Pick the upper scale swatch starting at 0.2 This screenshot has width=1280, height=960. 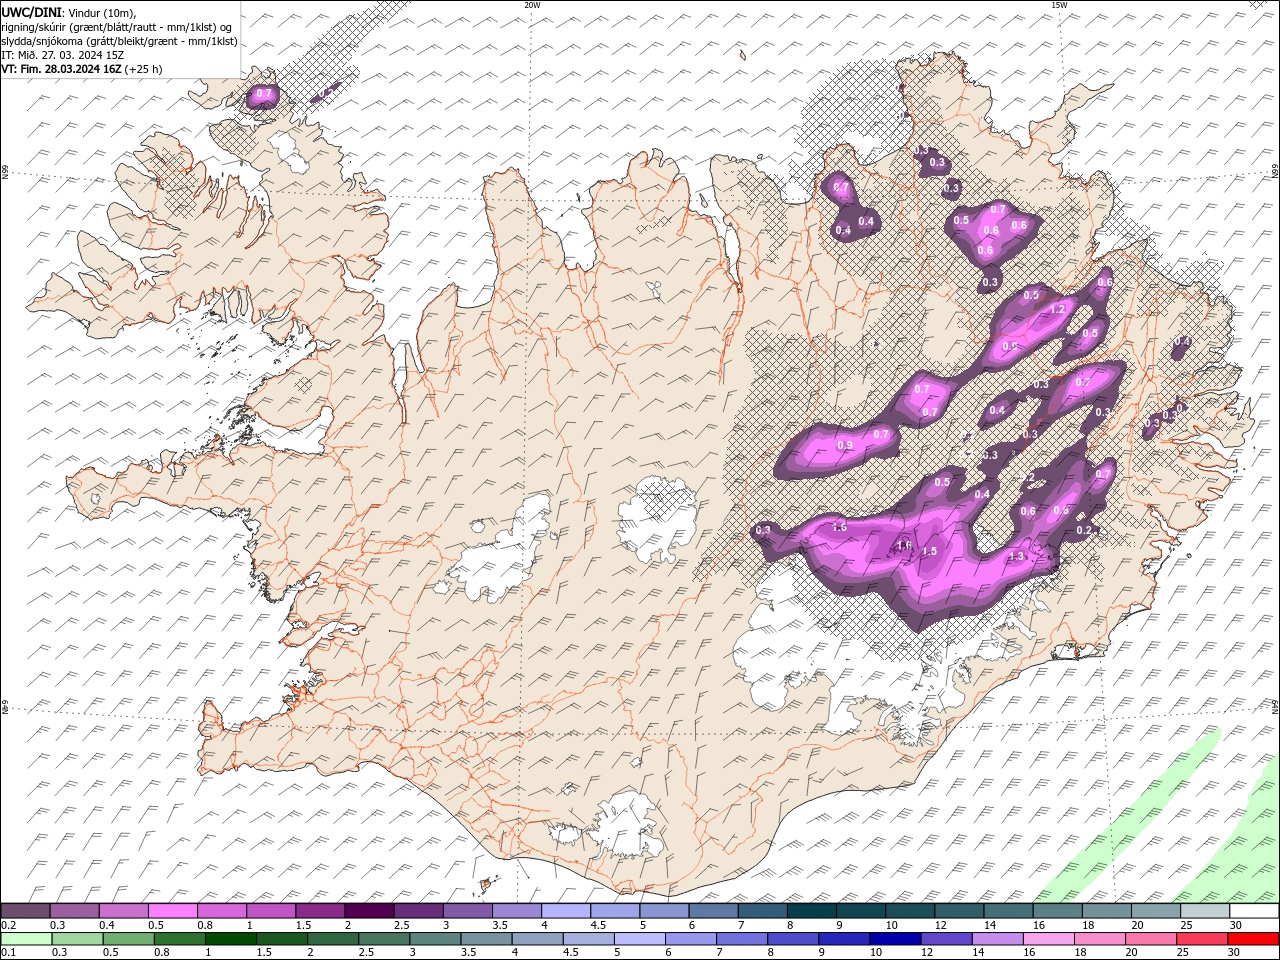click(x=25, y=911)
